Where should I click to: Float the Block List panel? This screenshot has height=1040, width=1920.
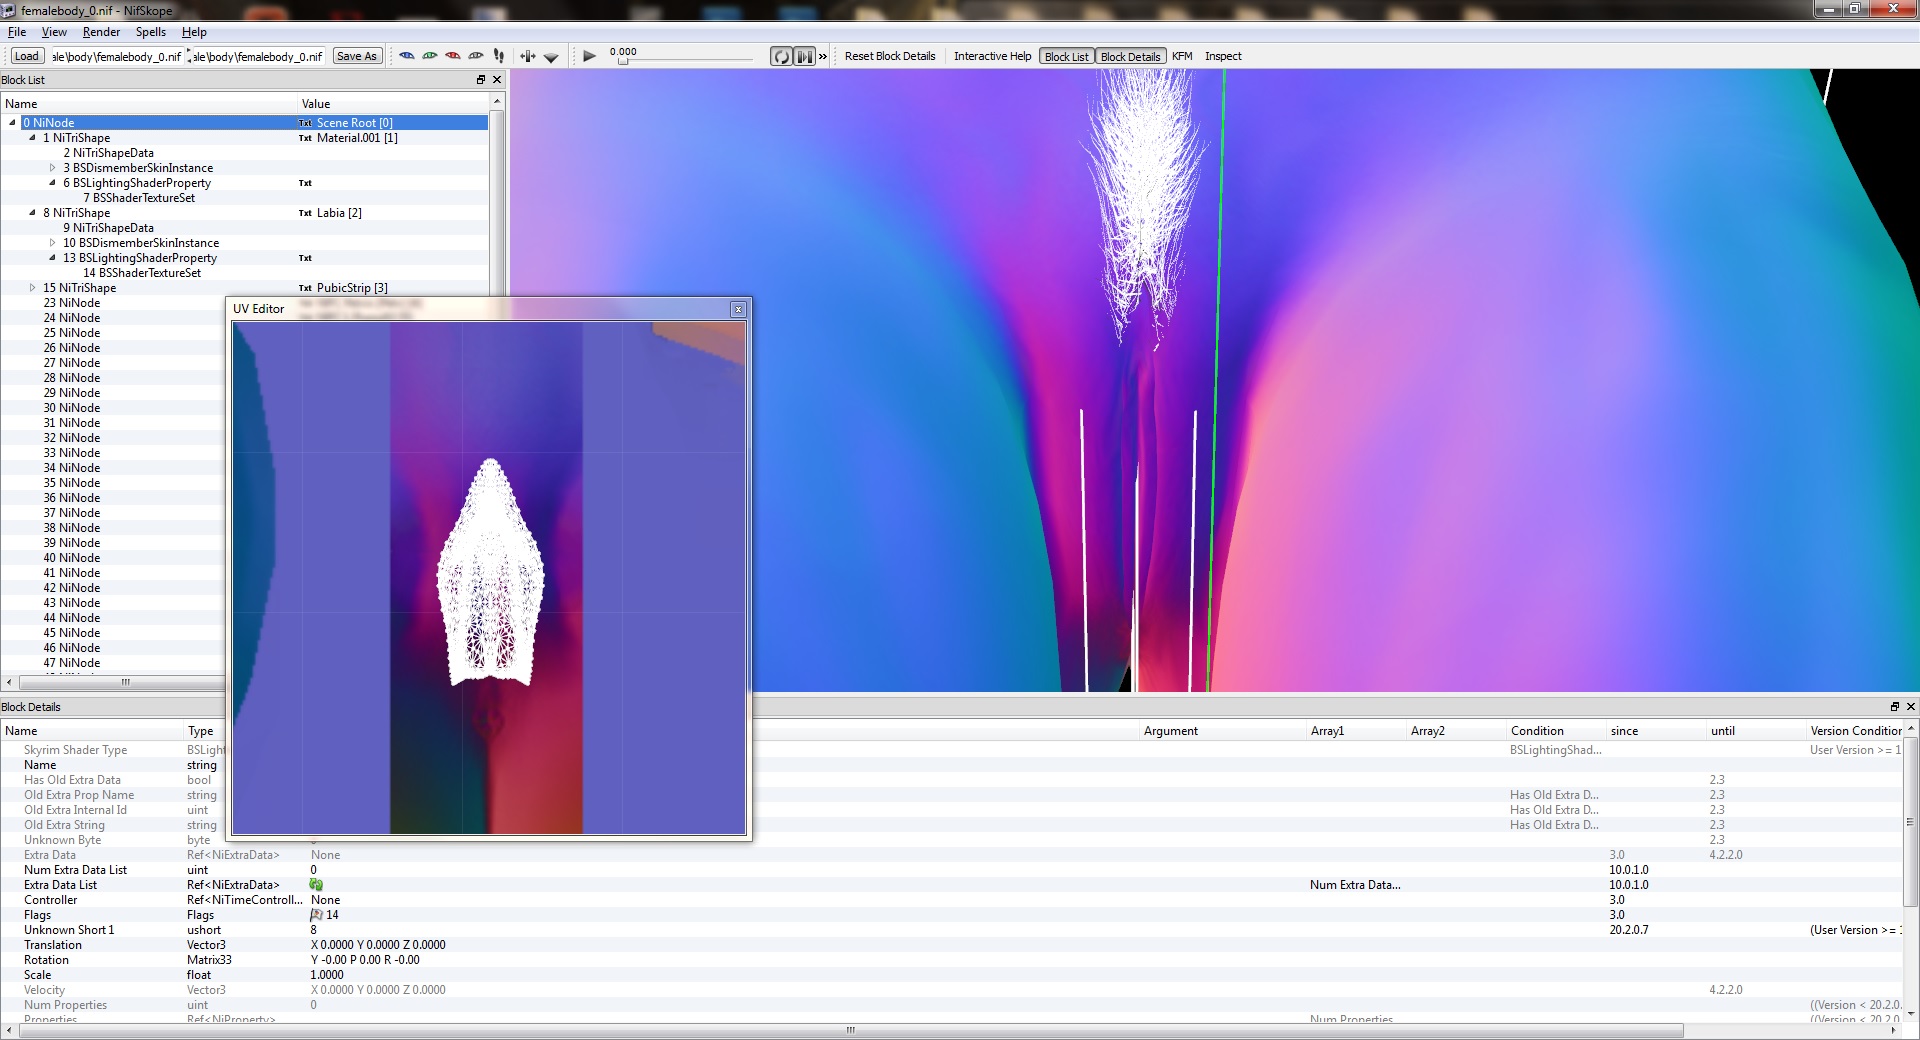(x=481, y=80)
